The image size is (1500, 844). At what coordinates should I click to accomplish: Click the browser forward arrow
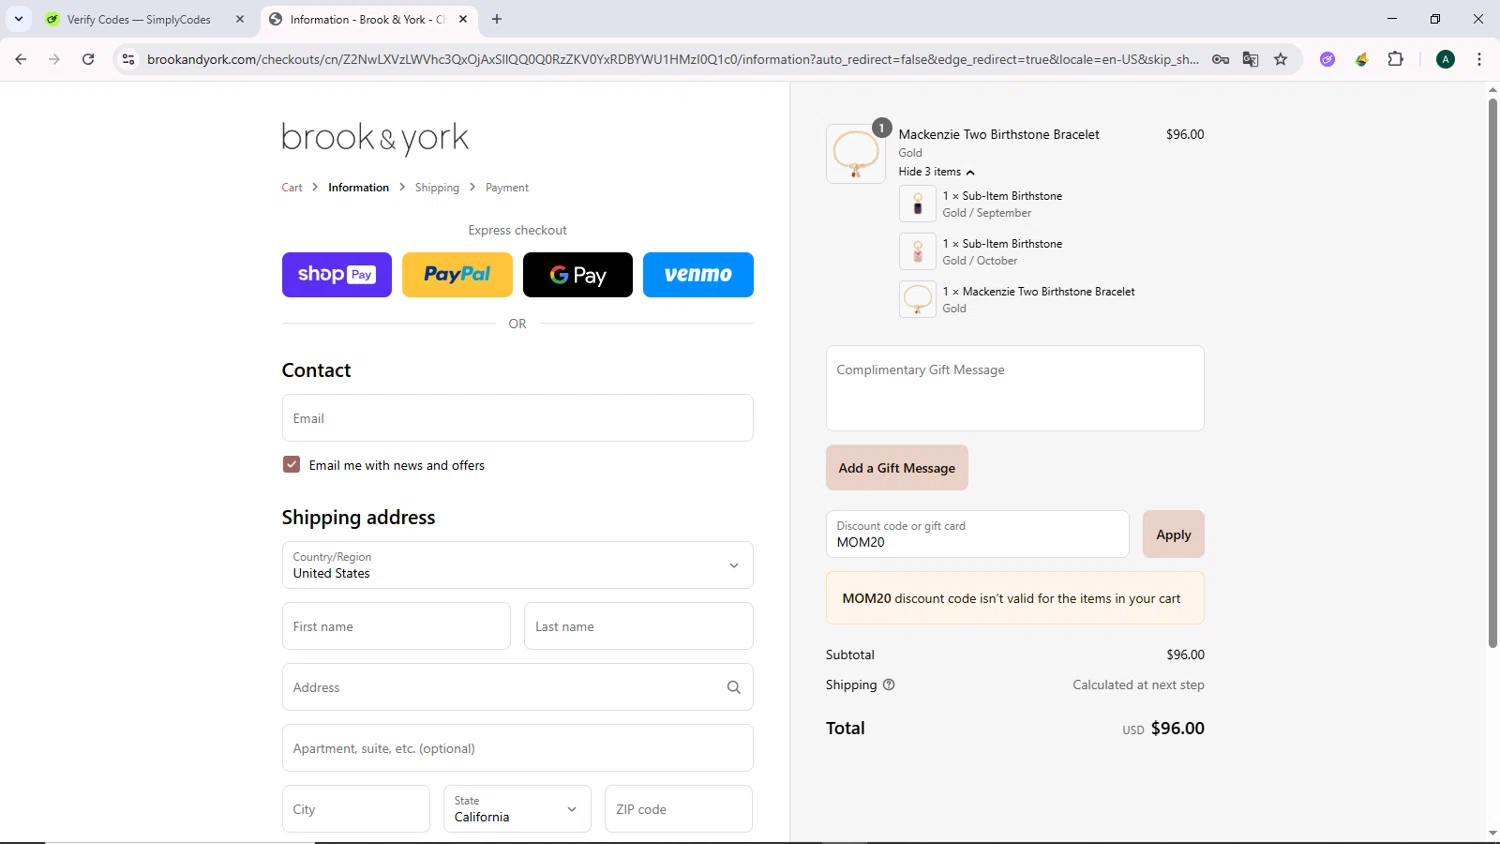pyautogui.click(x=54, y=59)
